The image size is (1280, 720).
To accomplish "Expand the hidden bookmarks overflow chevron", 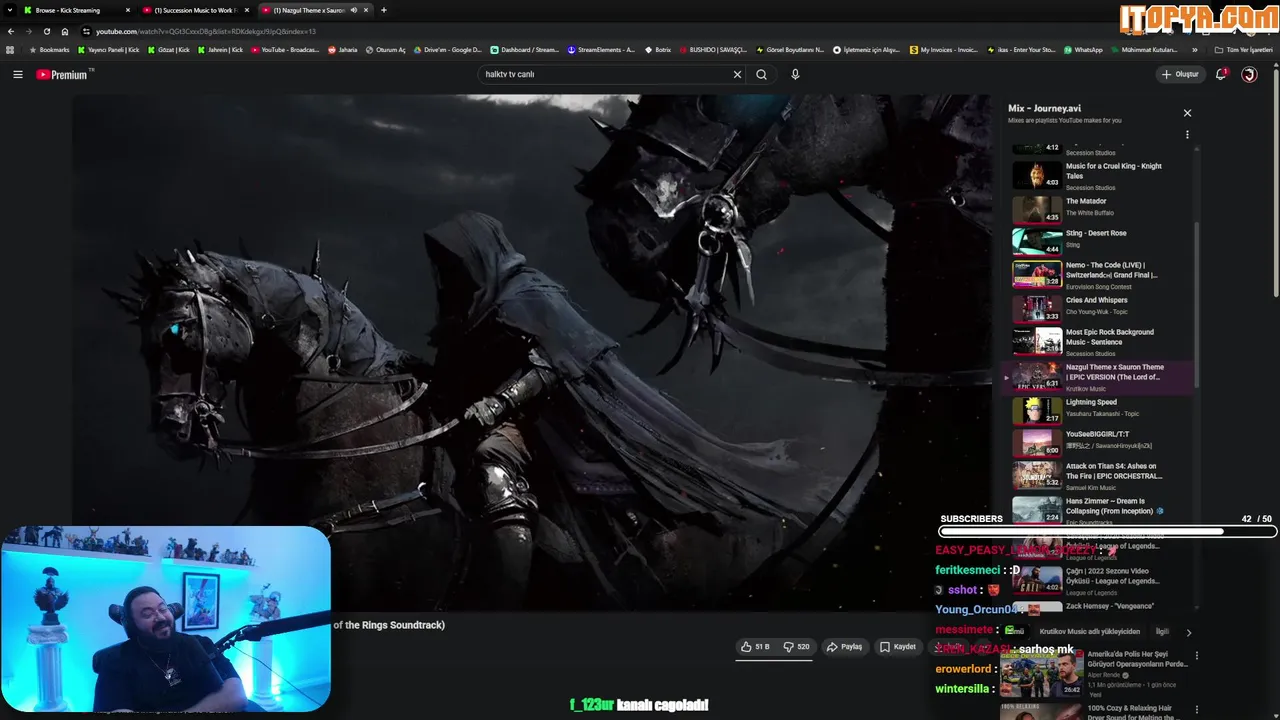I will click(1195, 49).
